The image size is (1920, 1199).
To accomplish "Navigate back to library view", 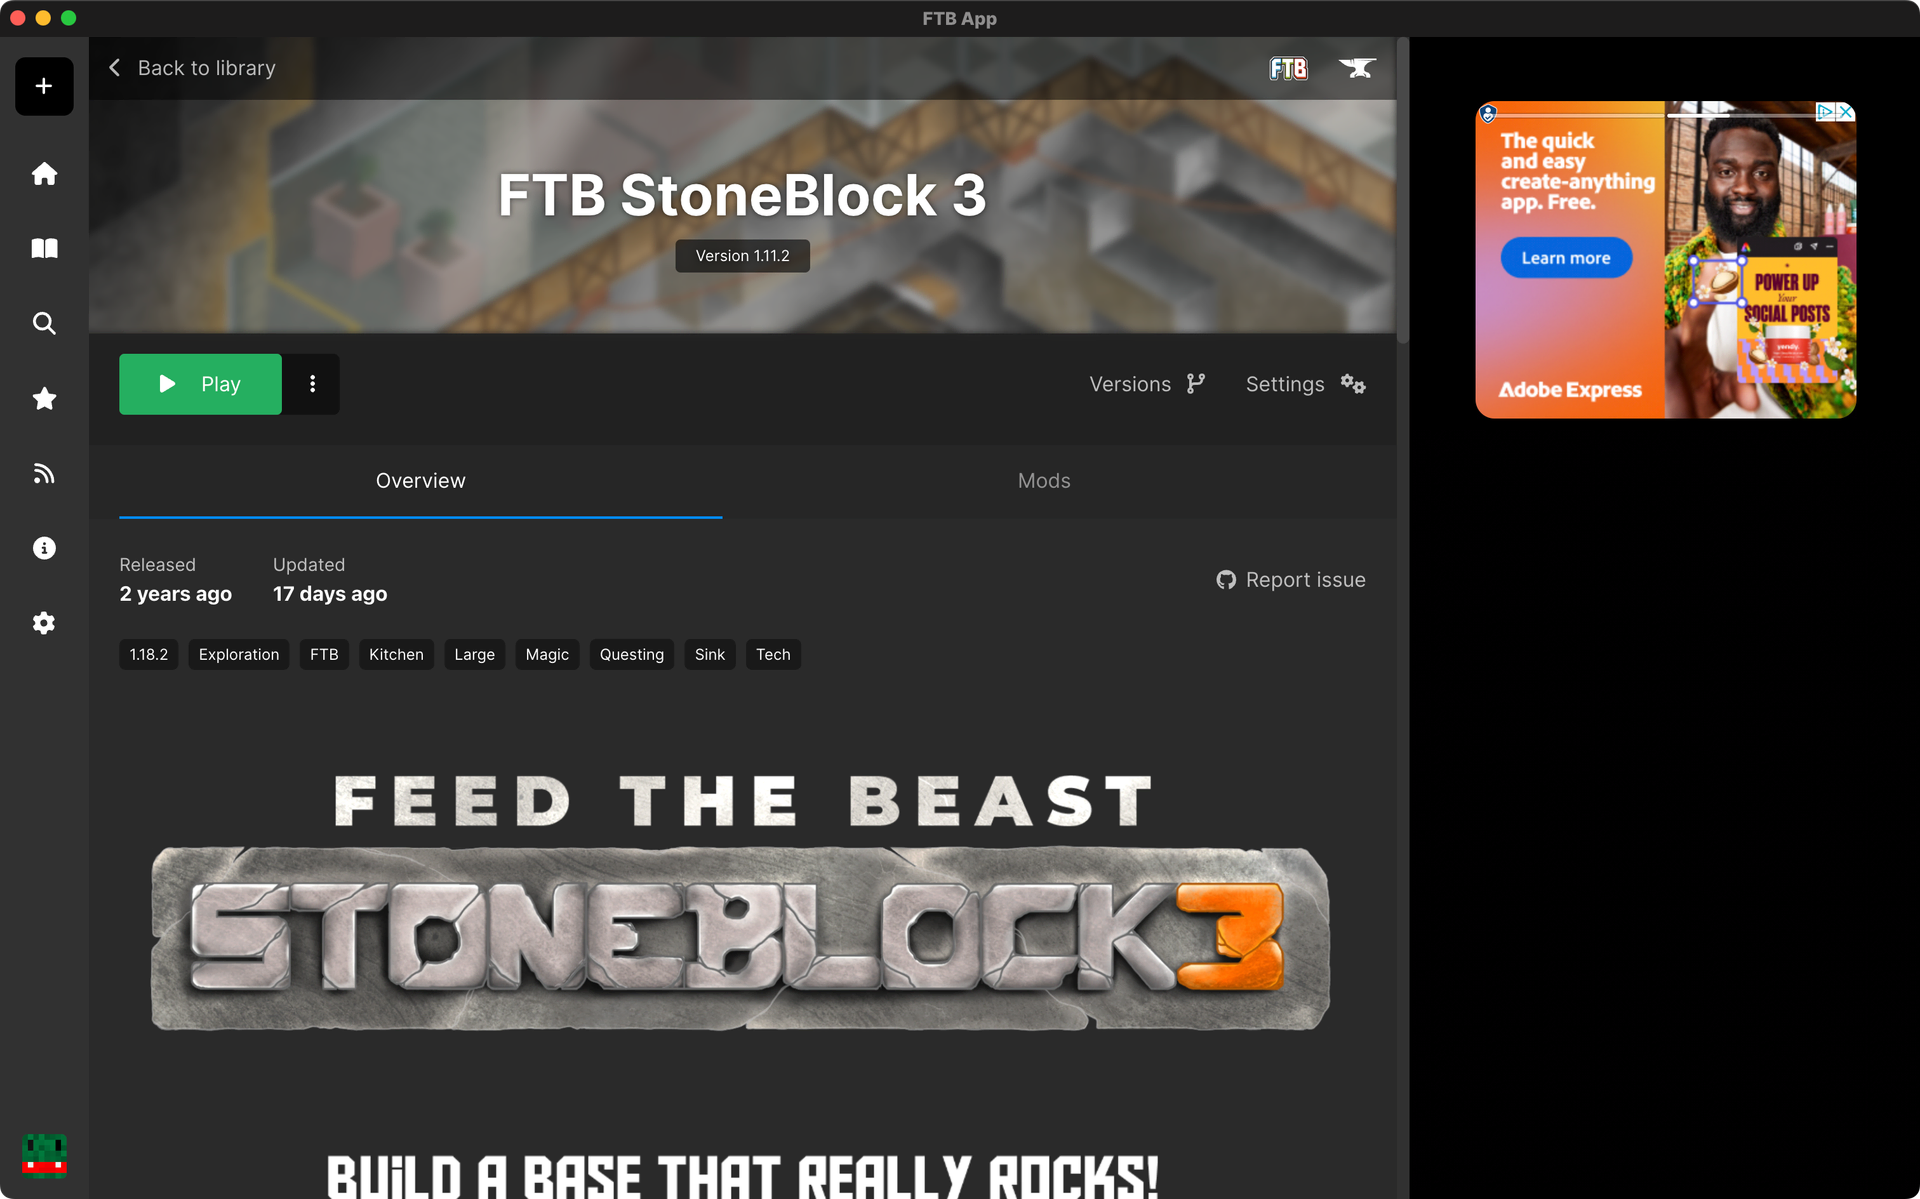I will click(x=193, y=66).
